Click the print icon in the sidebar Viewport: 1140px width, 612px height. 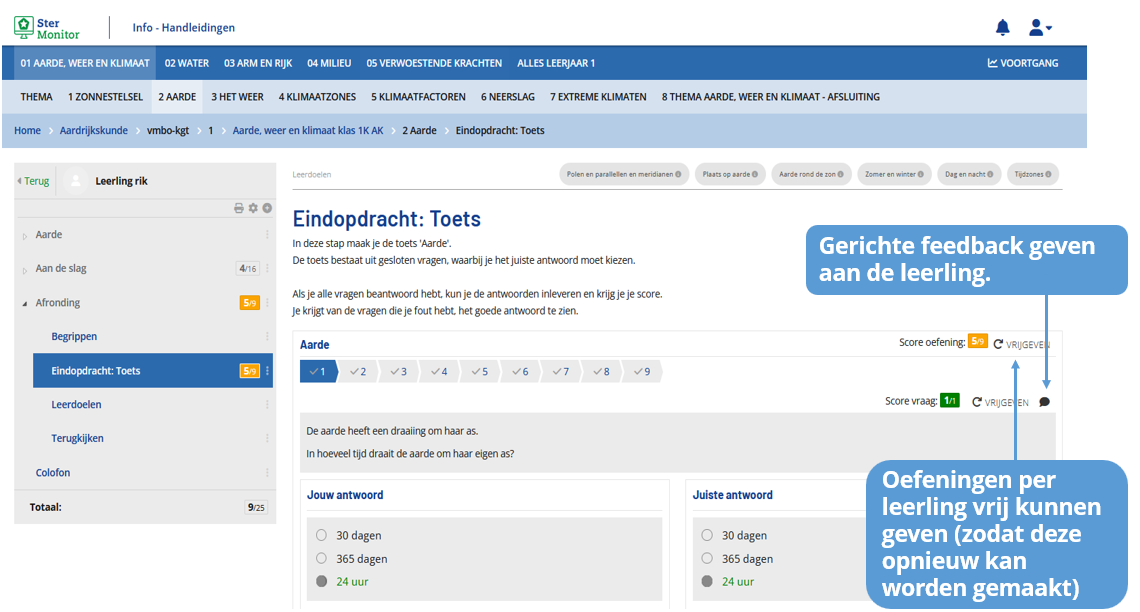(239, 208)
